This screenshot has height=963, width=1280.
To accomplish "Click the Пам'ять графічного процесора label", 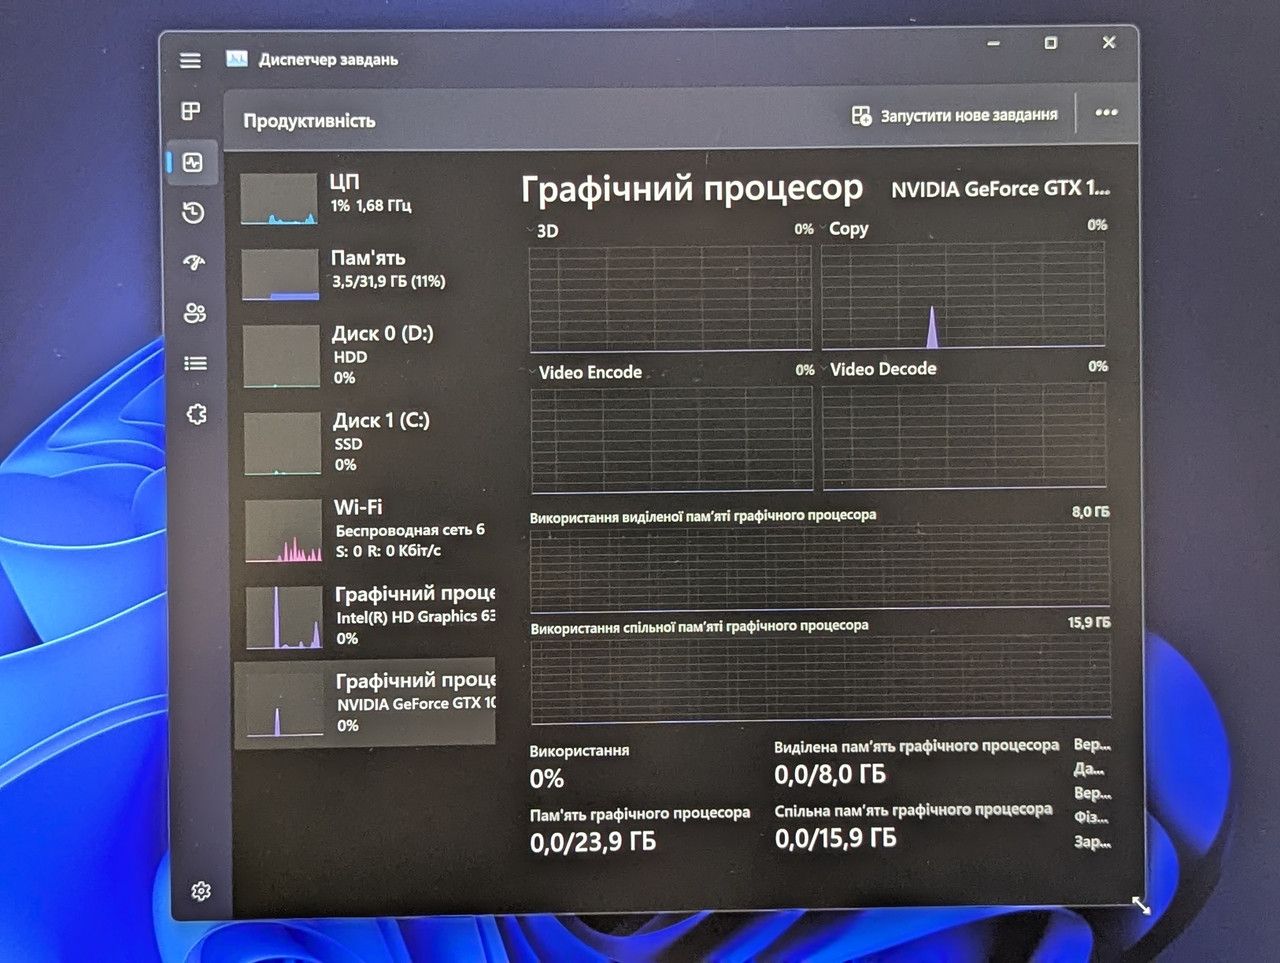I will pyautogui.click(x=640, y=814).
